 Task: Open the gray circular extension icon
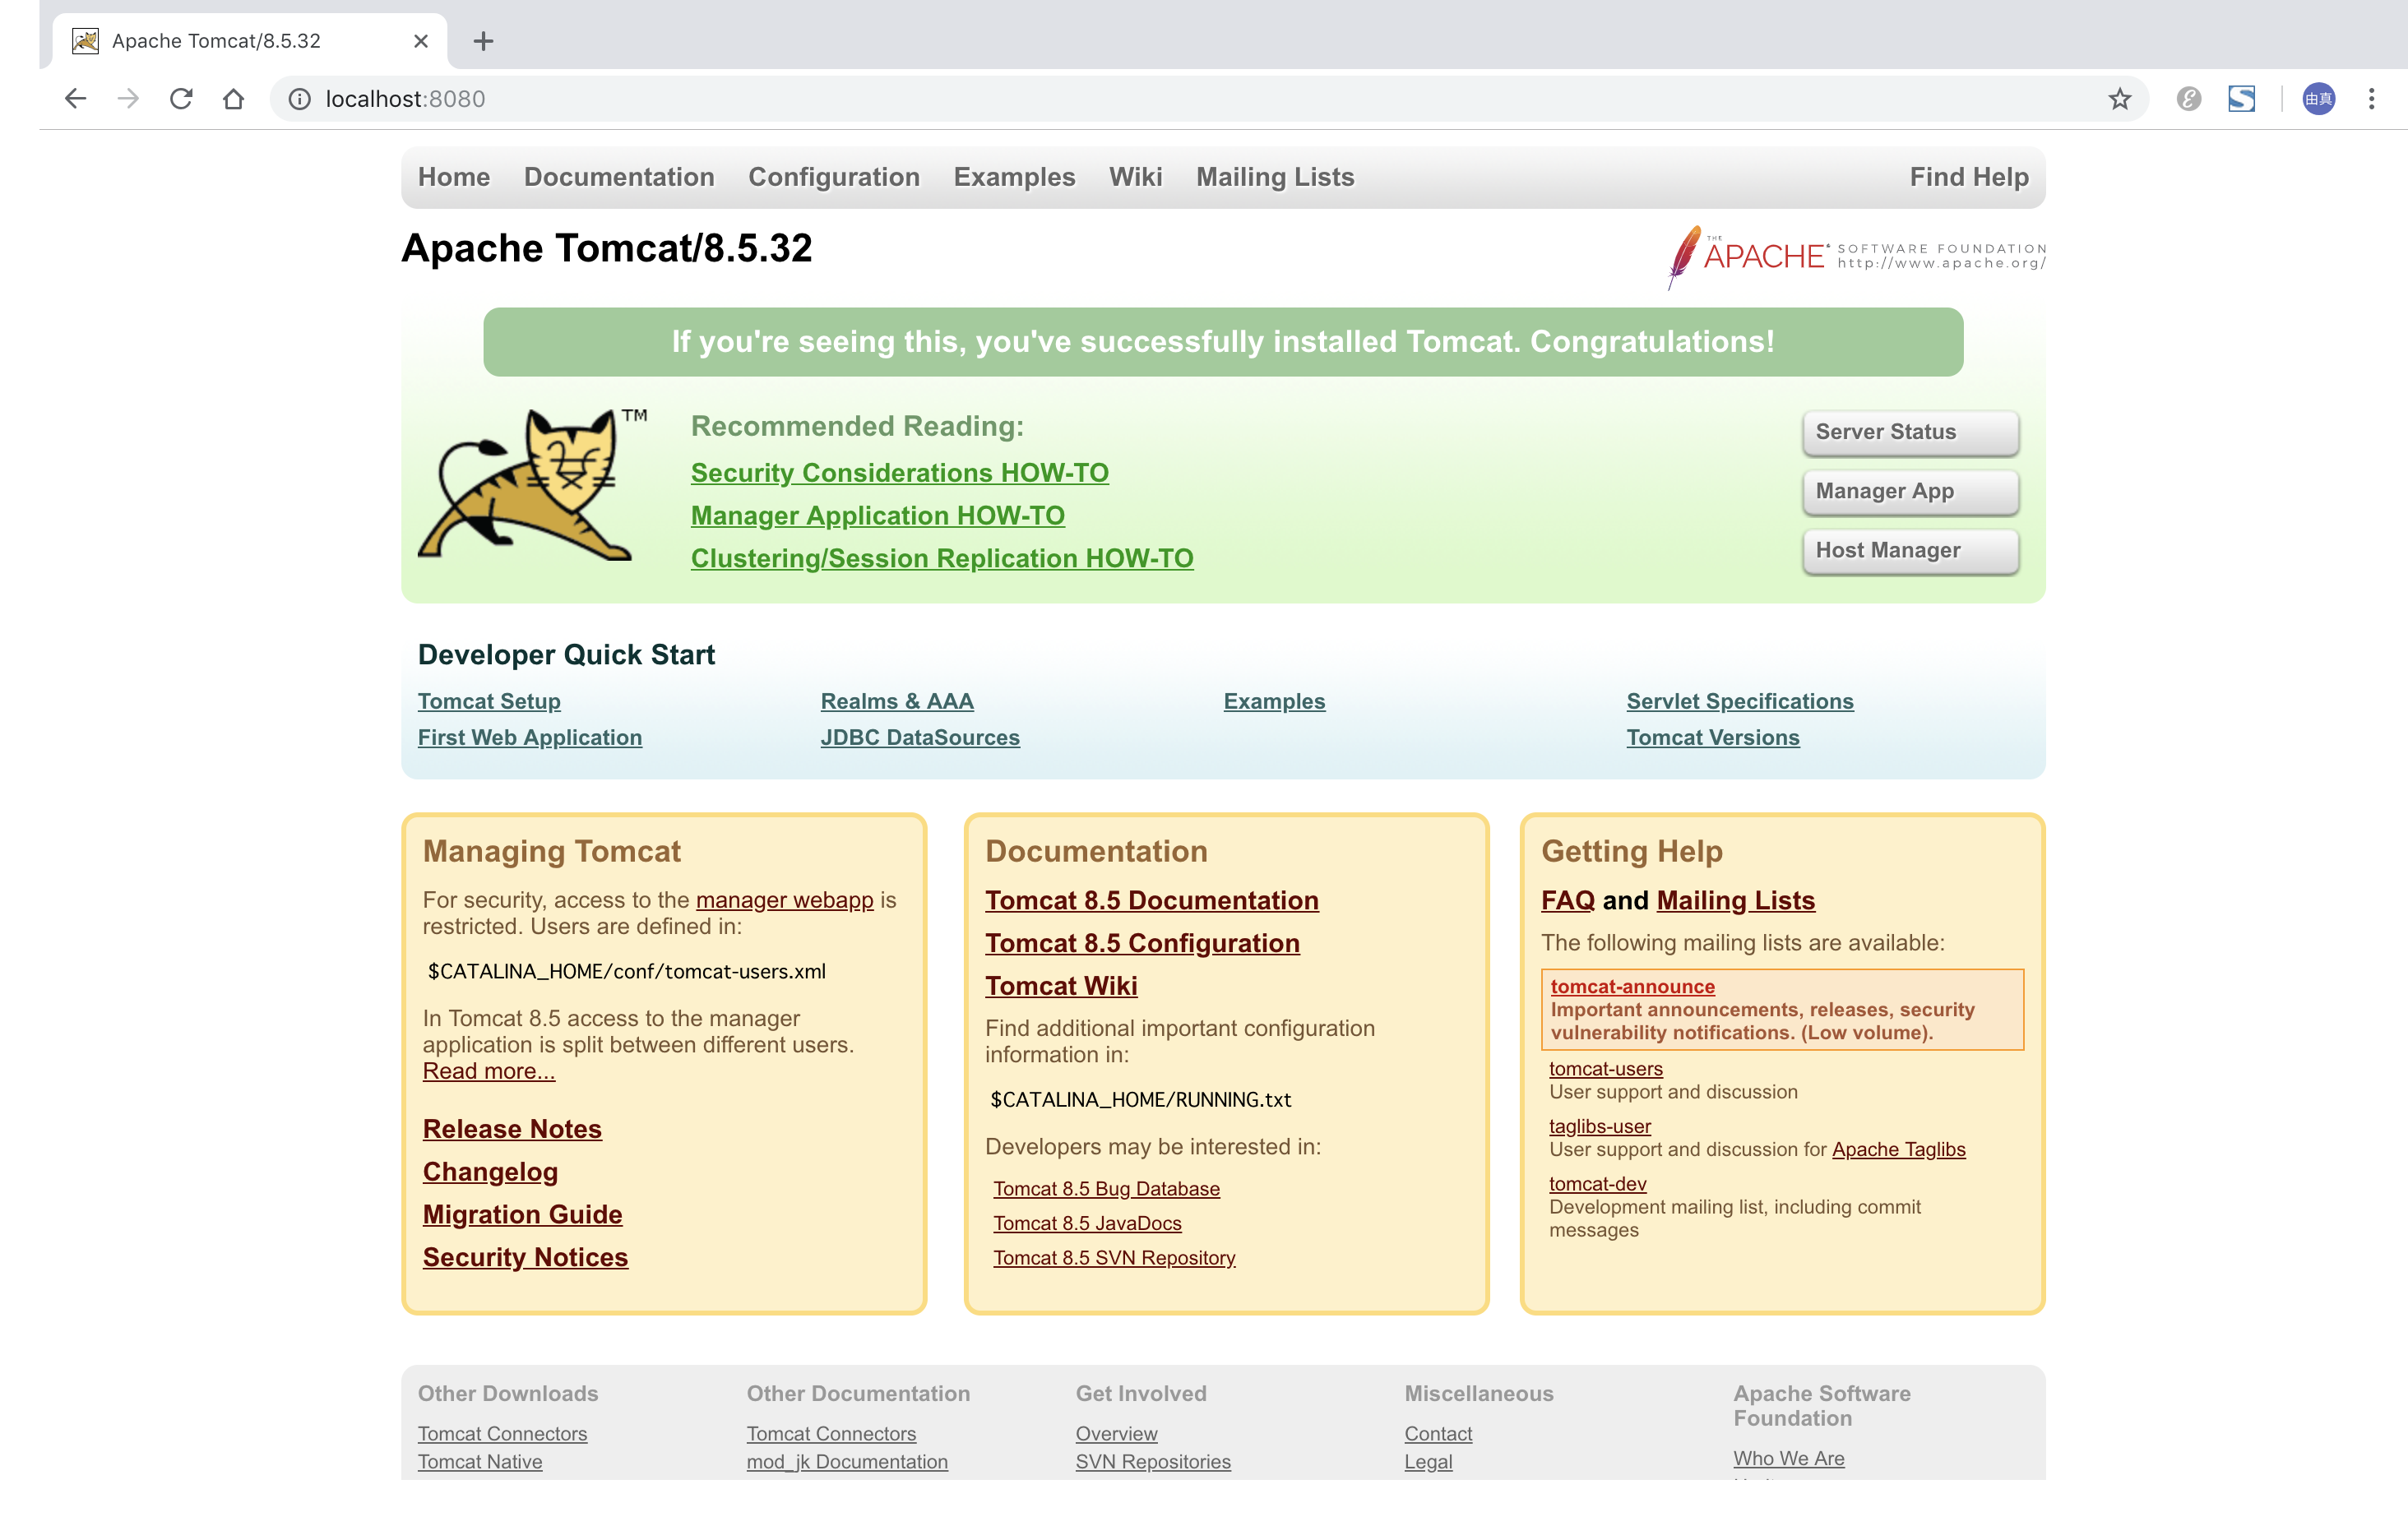pyautogui.click(x=2188, y=99)
